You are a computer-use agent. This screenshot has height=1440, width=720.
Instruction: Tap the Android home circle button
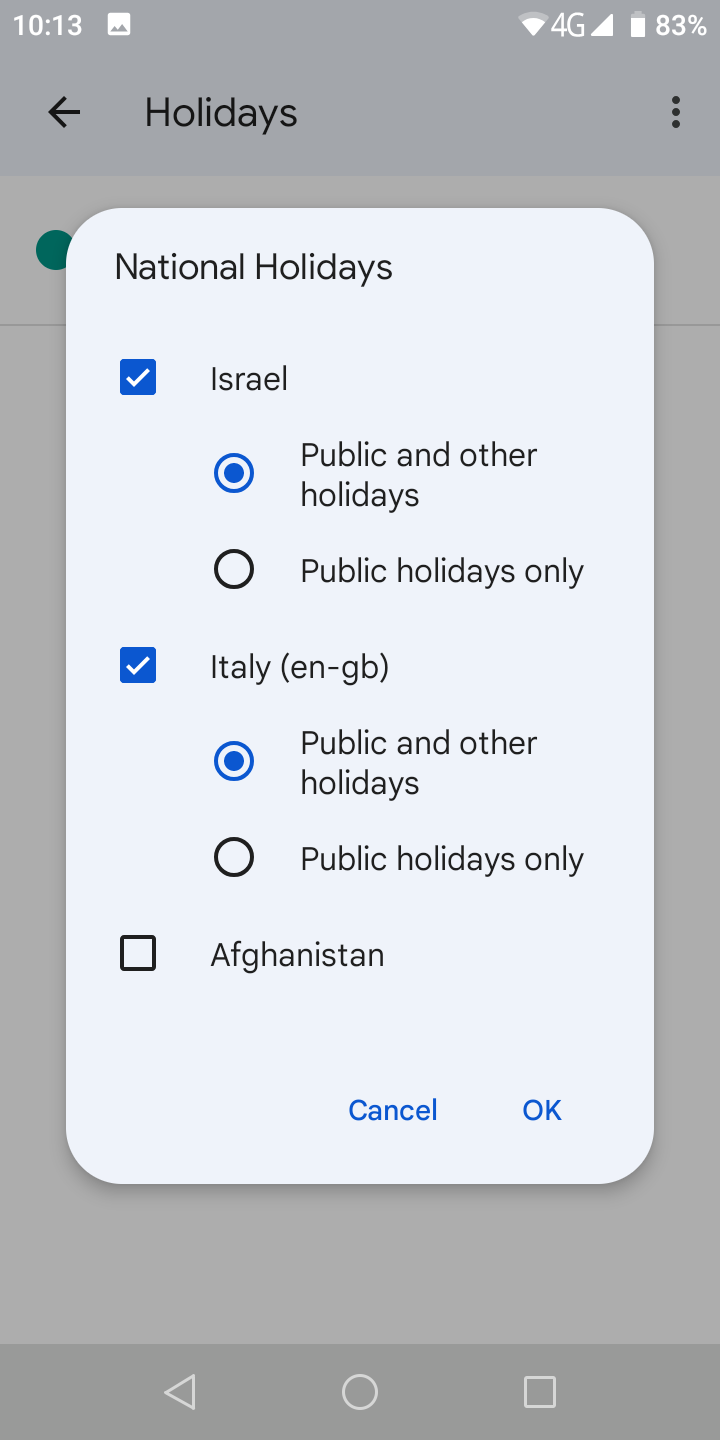coord(360,1391)
